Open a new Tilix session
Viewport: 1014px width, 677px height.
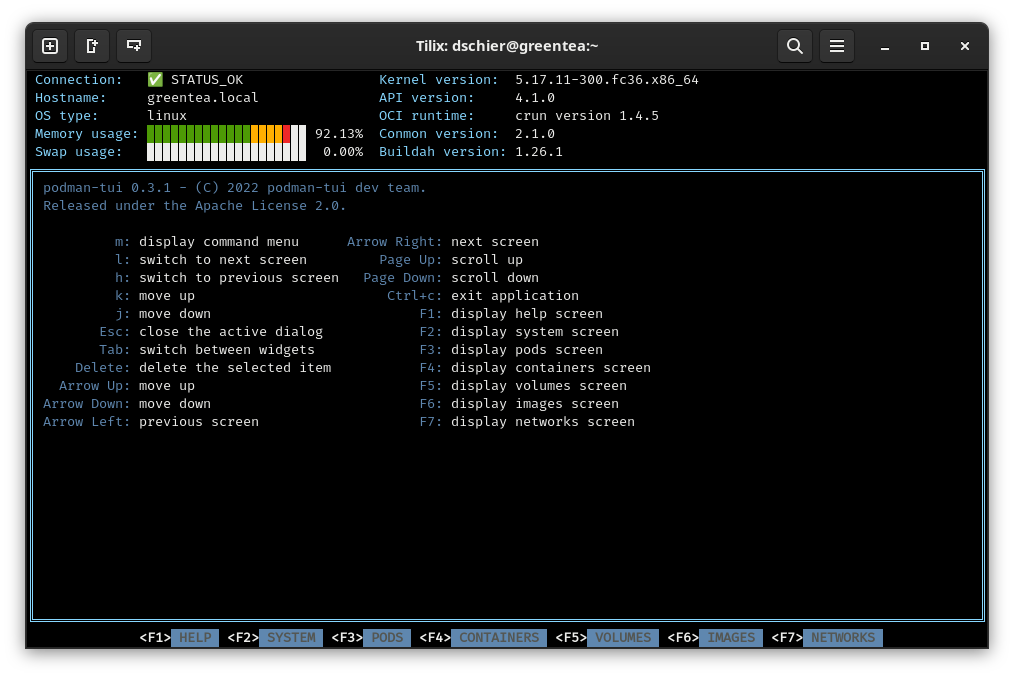click(x=49, y=45)
